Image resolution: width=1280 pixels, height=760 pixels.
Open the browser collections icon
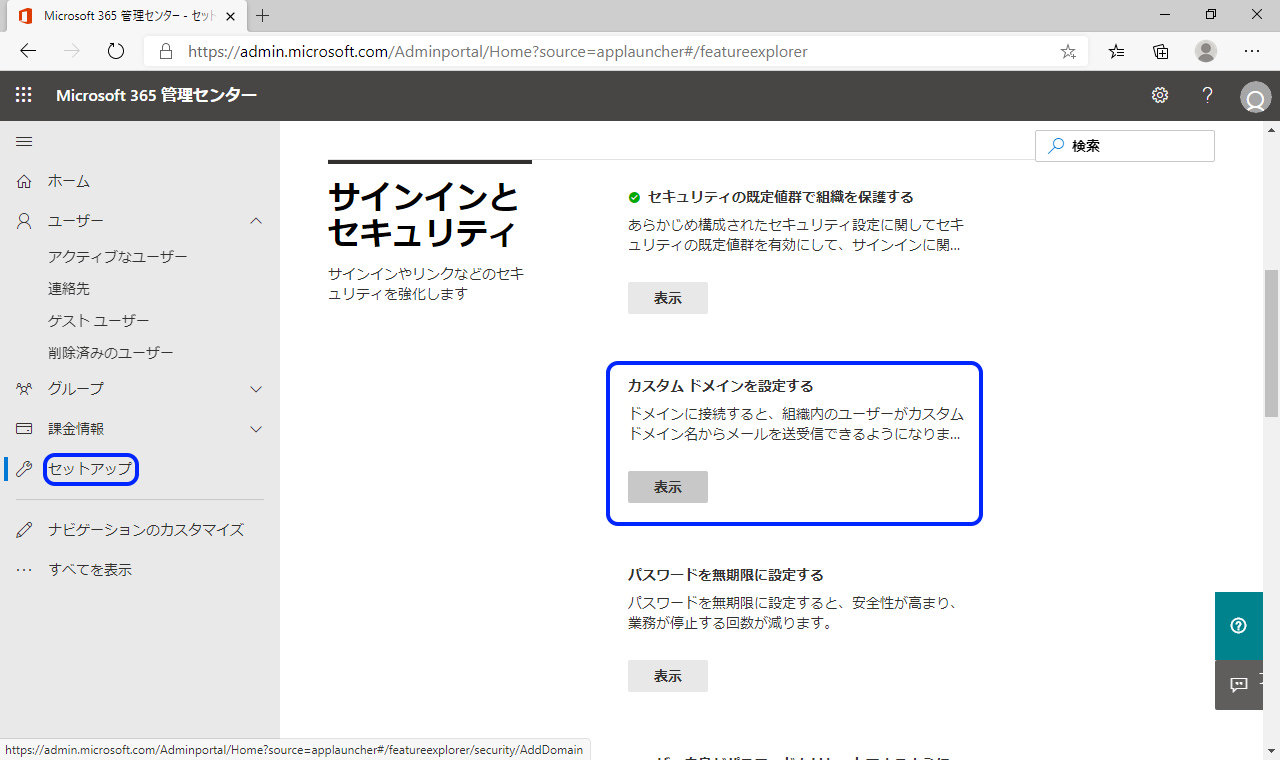pyautogui.click(x=1161, y=51)
